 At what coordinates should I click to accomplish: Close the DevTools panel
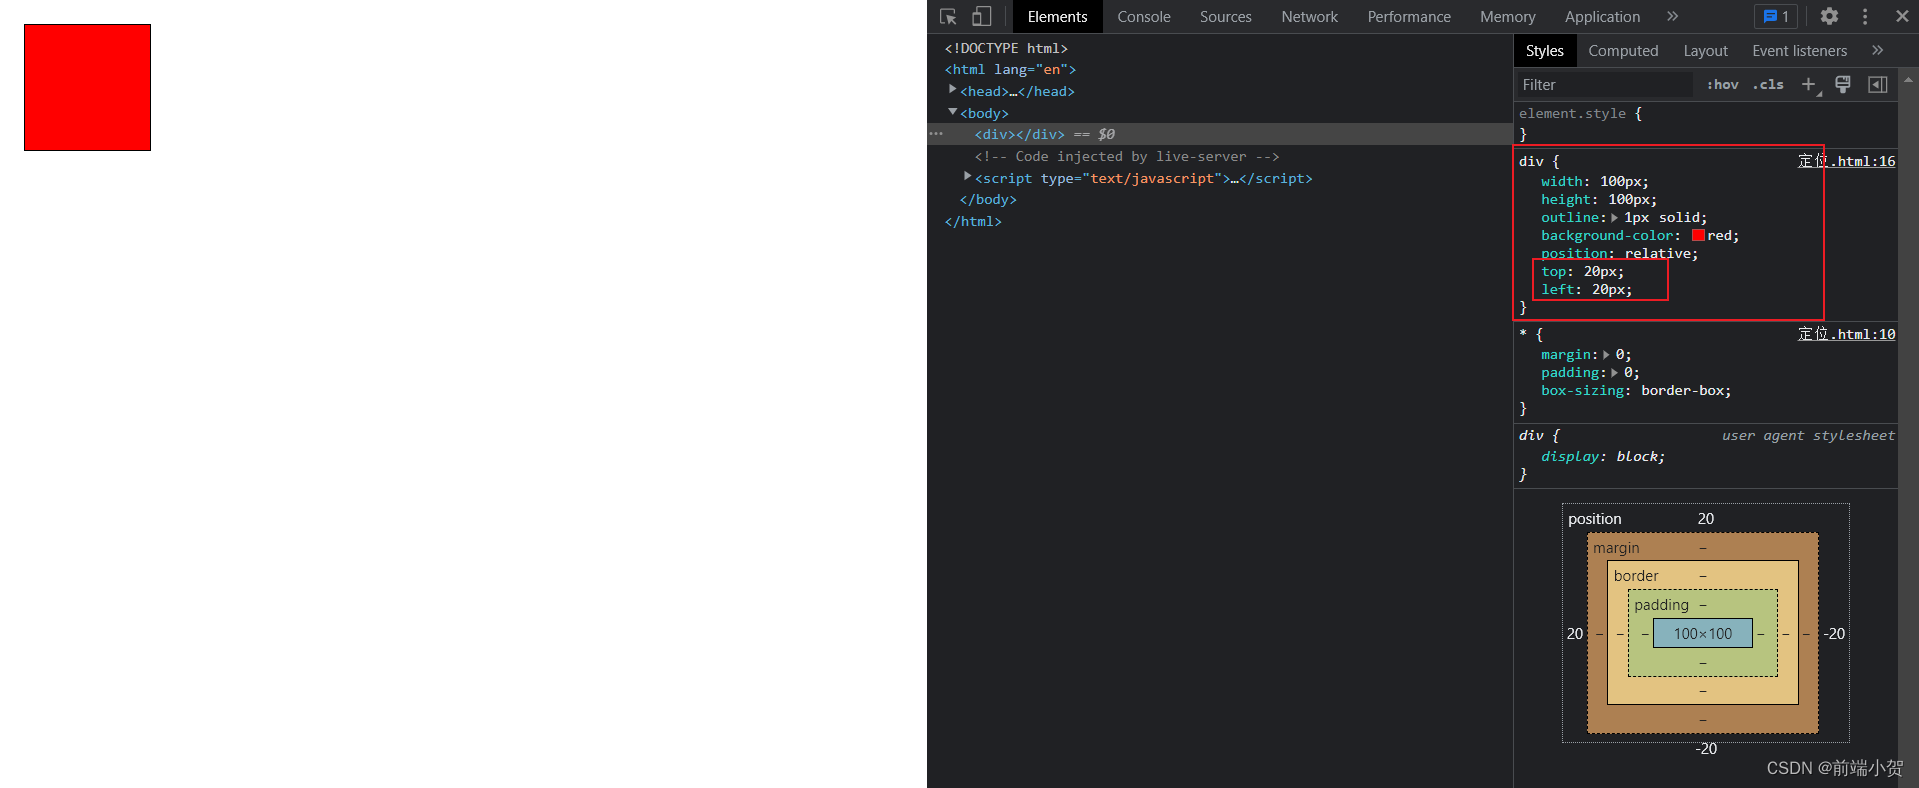(1902, 16)
